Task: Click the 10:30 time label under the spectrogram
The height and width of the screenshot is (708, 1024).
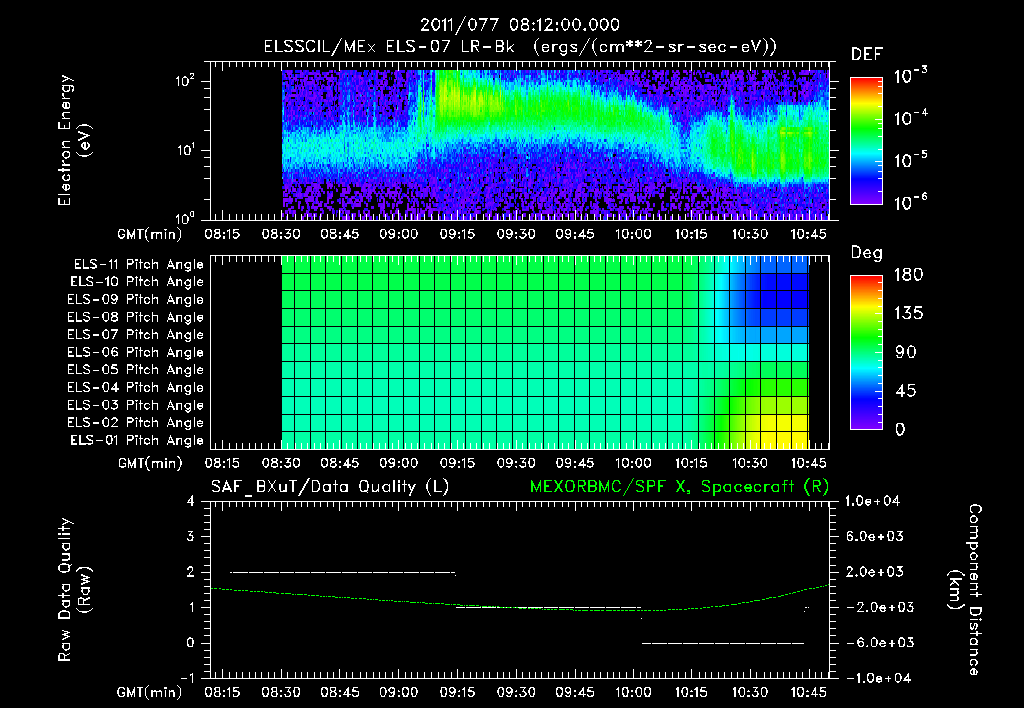Action: coord(750,234)
